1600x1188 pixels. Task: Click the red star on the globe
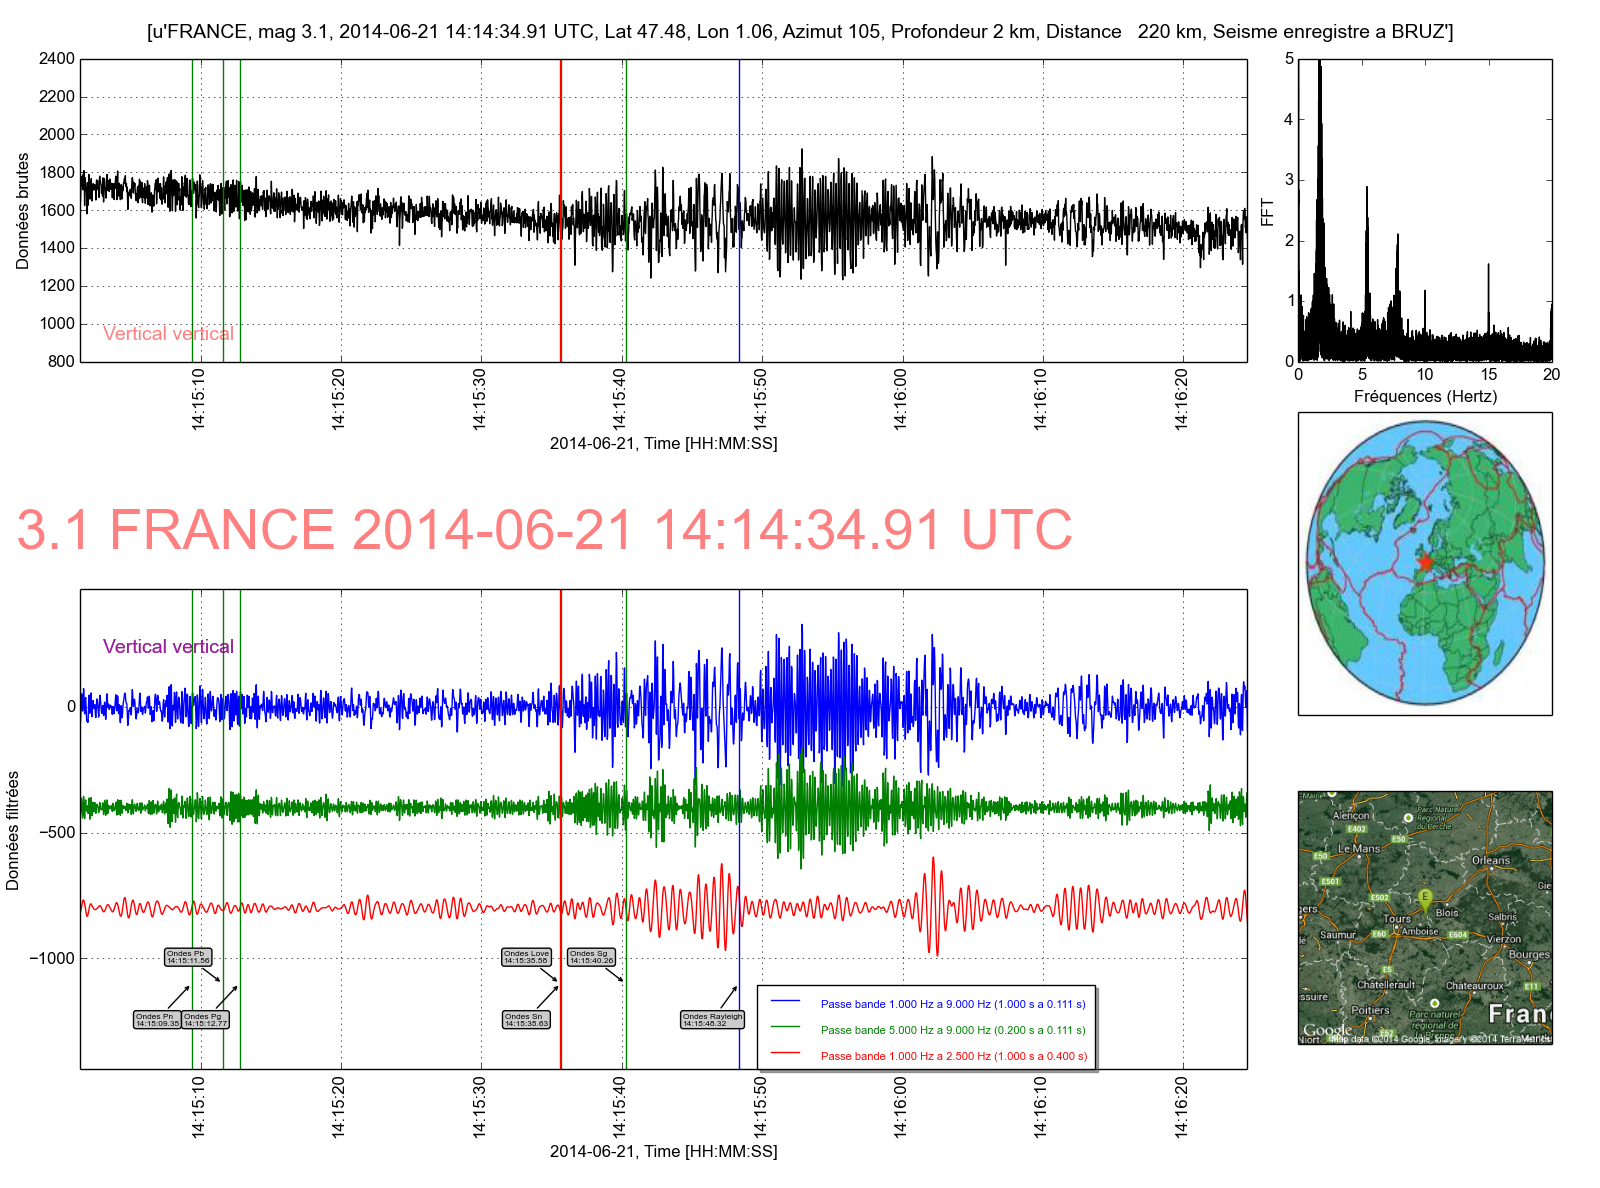1425,563
